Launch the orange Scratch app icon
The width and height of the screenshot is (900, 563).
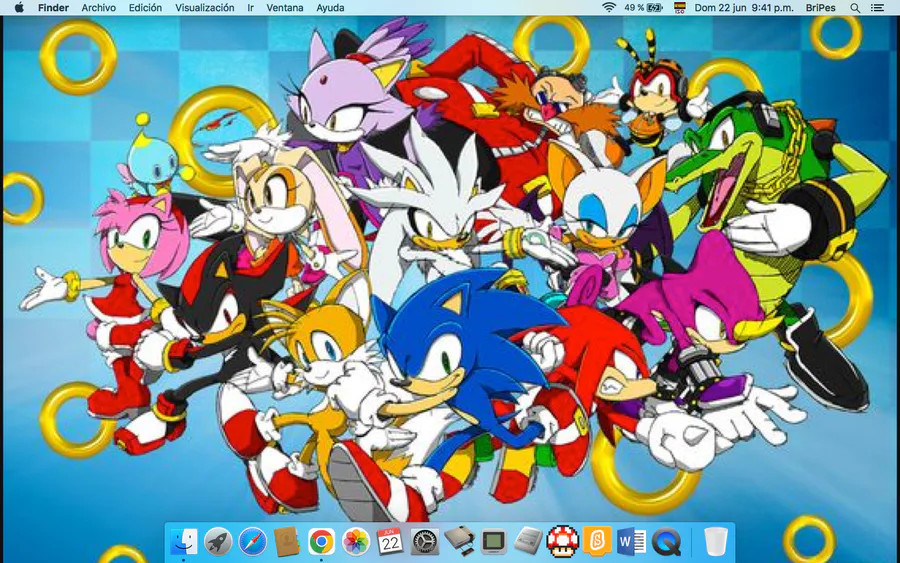tap(597, 541)
